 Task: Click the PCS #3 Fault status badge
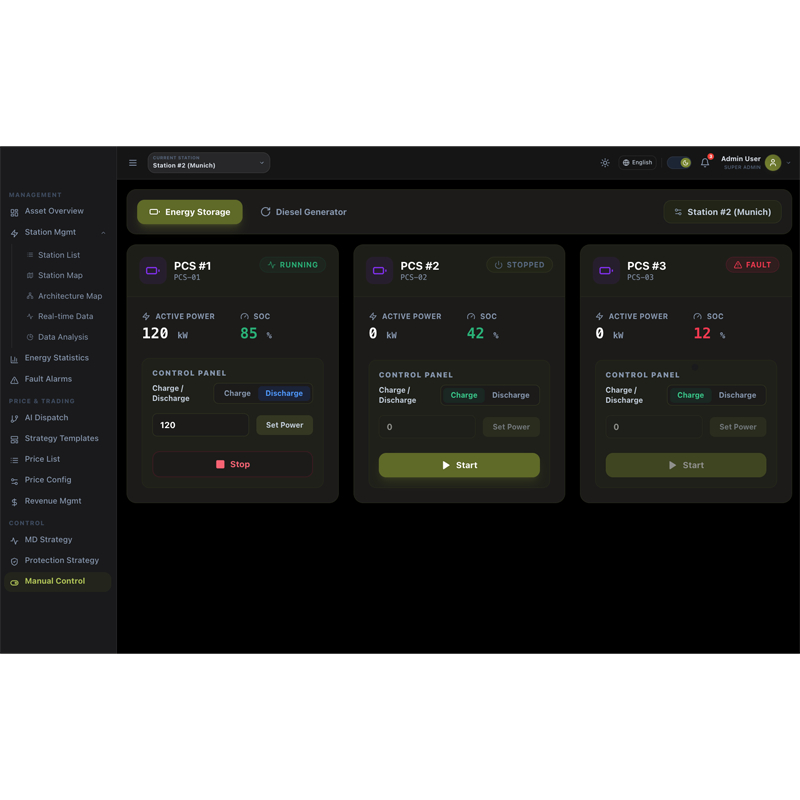(x=753, y=265)
